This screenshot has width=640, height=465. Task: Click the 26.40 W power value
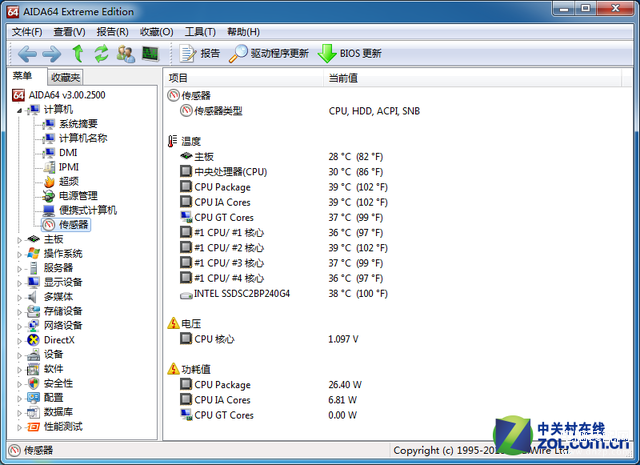coord(345,385)
